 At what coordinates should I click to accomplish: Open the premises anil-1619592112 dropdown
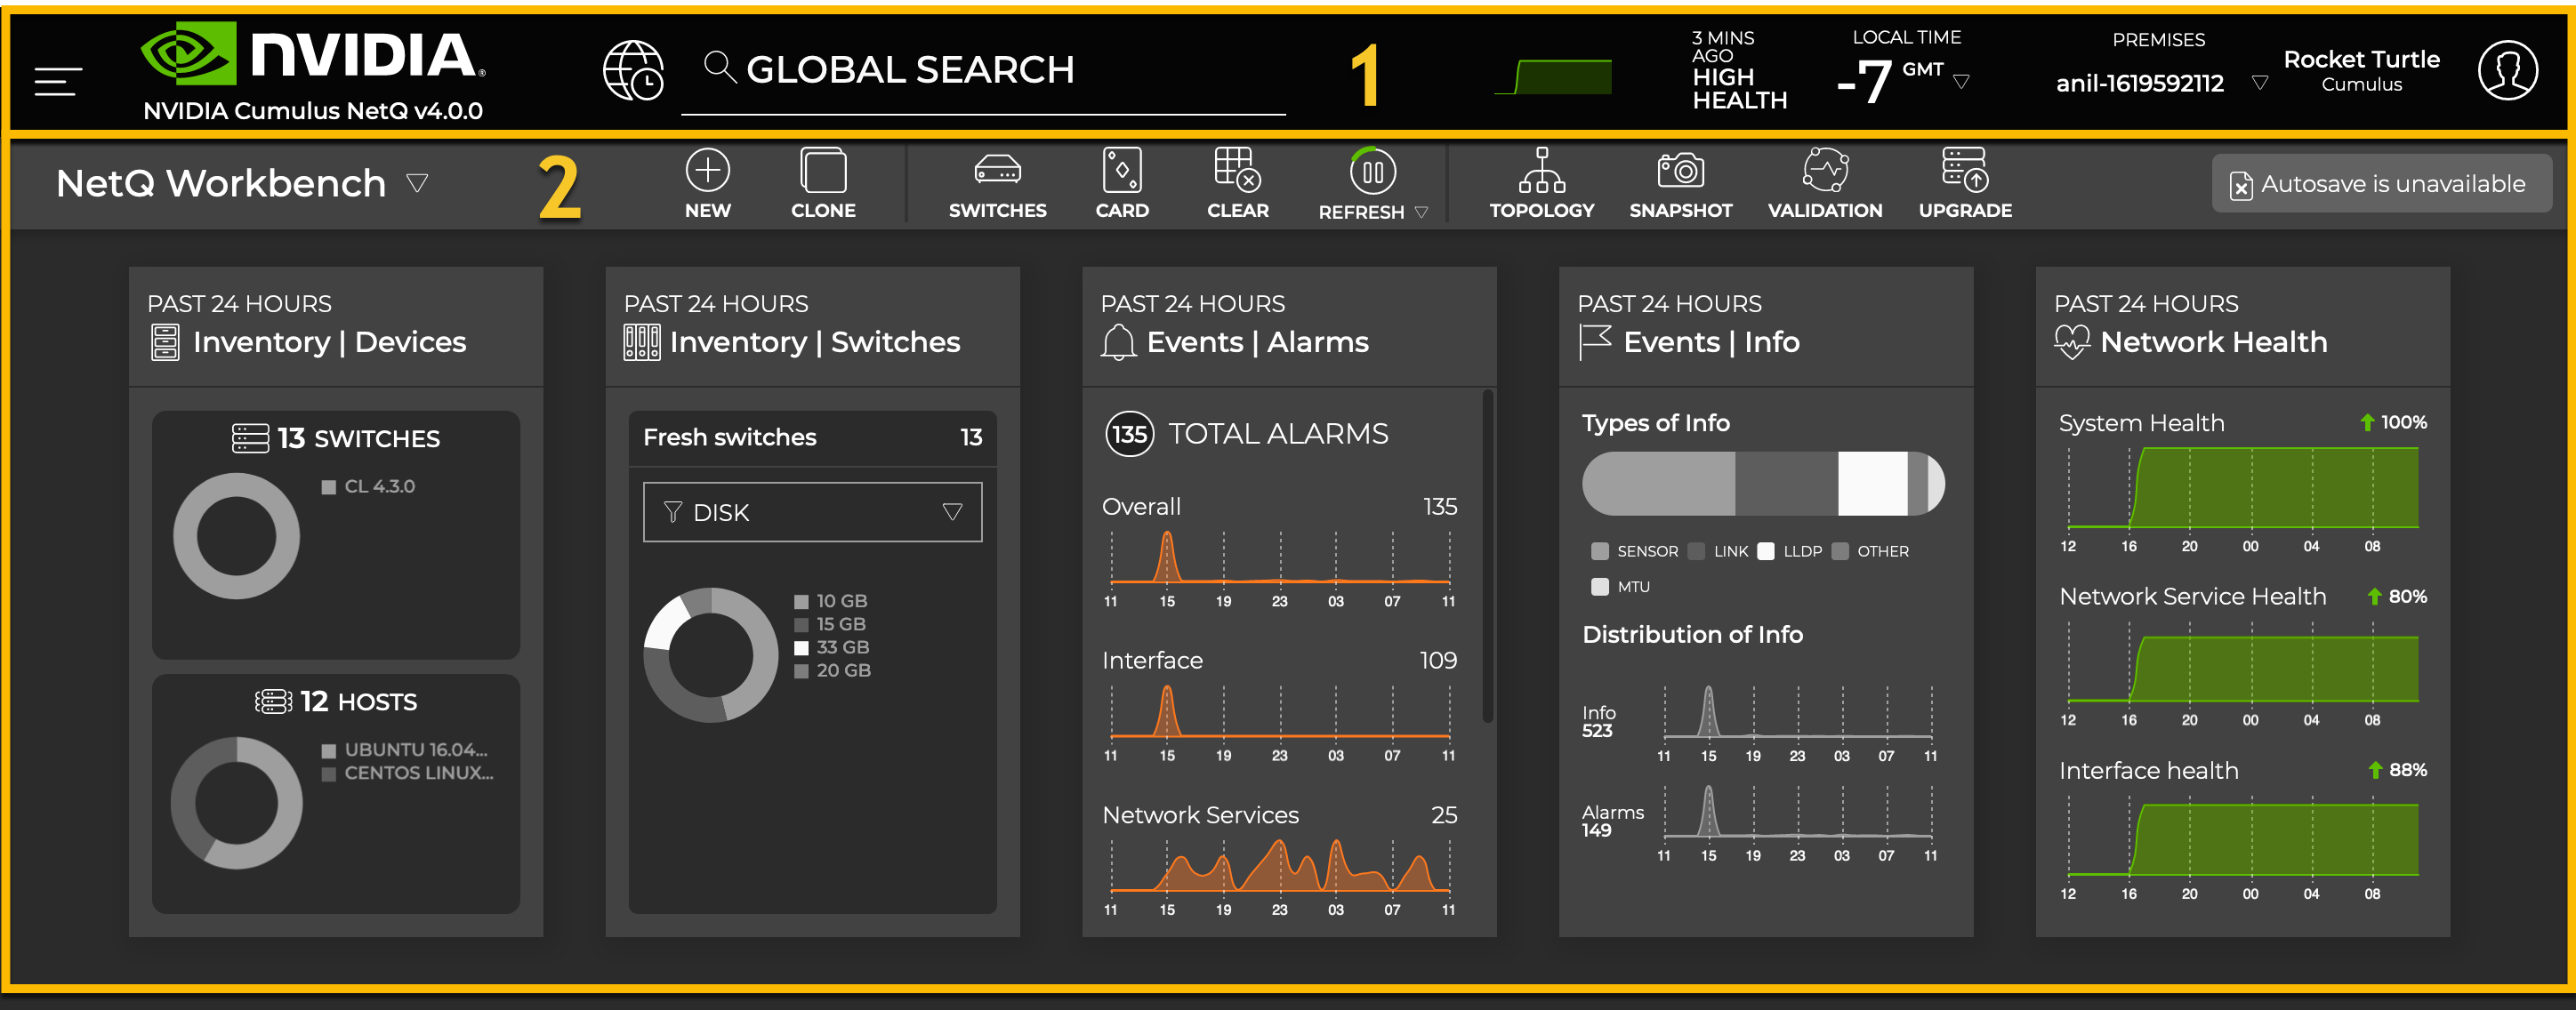[x=2260, y=83]
